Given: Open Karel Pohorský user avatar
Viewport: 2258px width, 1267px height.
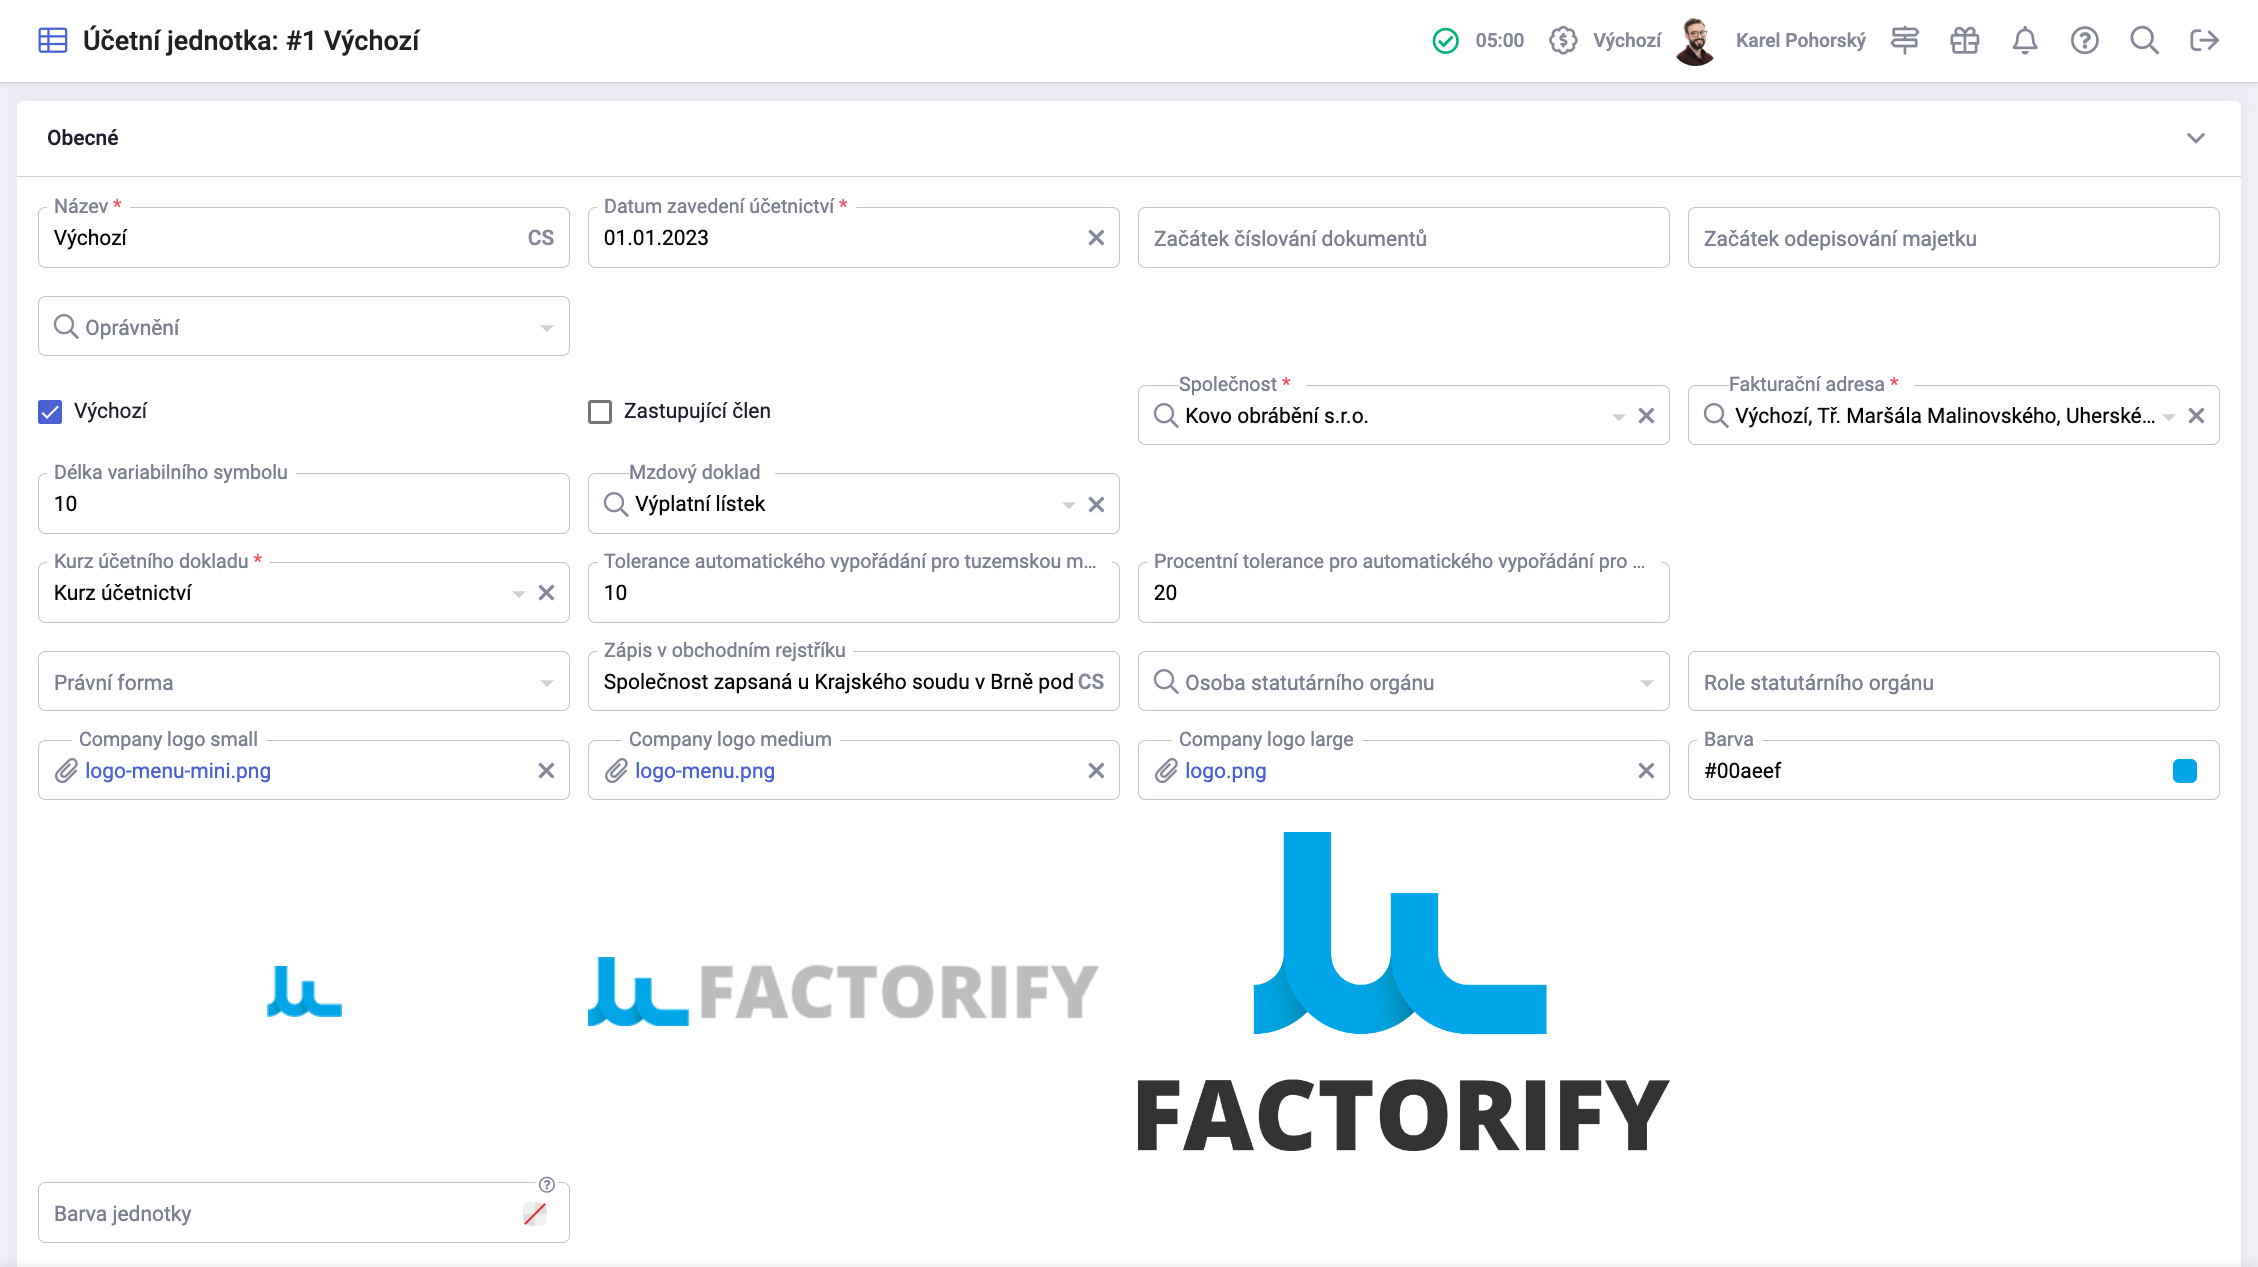Looking at the screenshot, I should 1695,41.
